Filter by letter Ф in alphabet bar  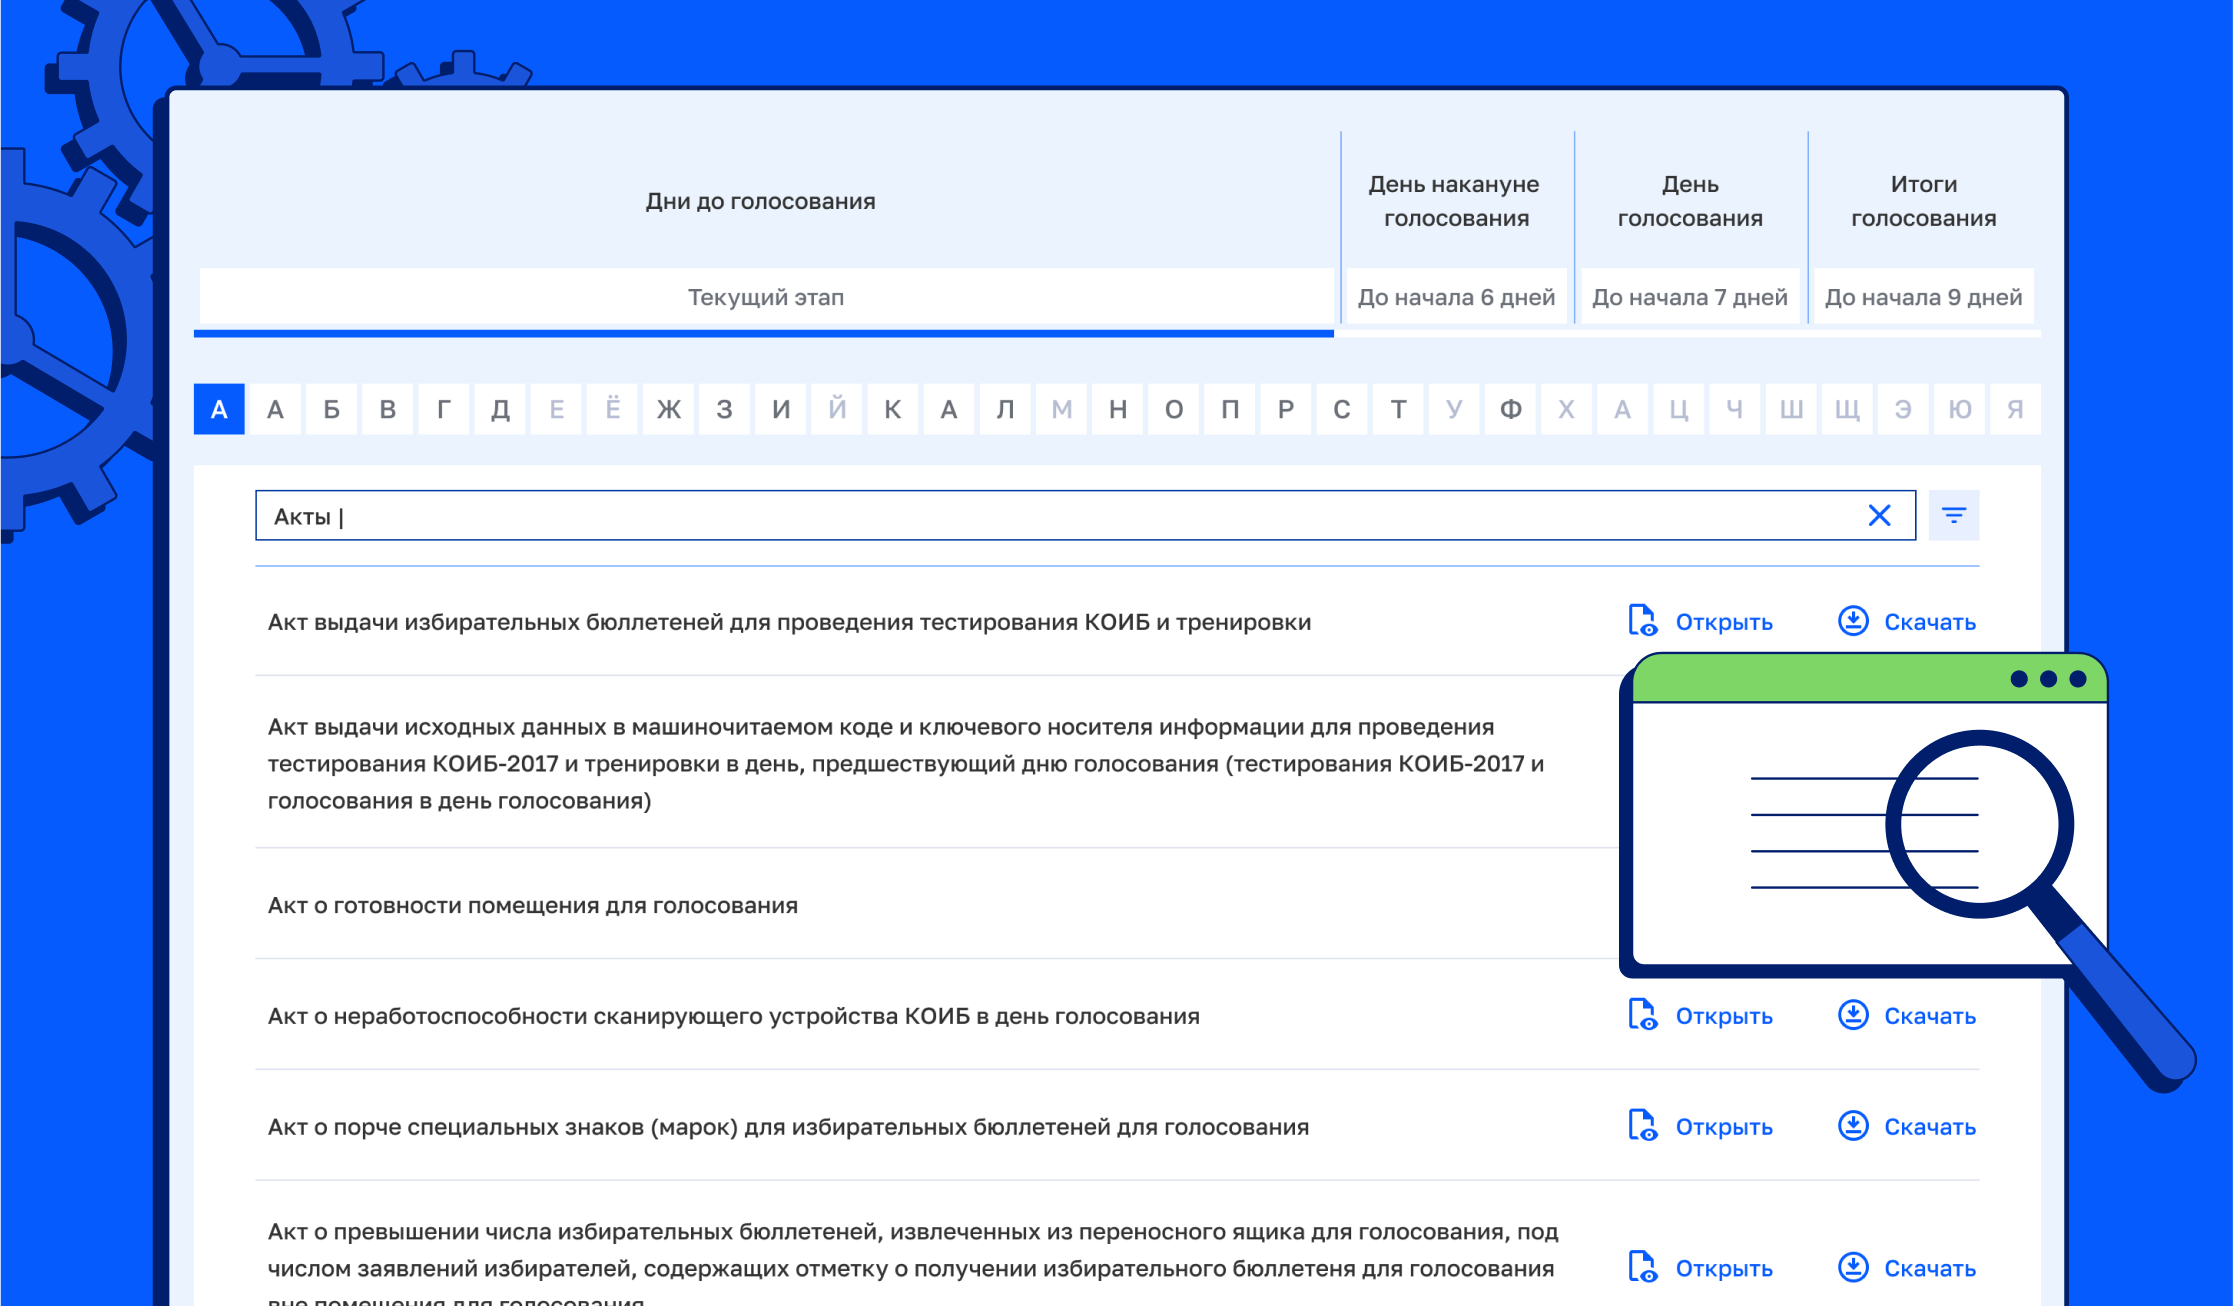tap(1510, 409)
